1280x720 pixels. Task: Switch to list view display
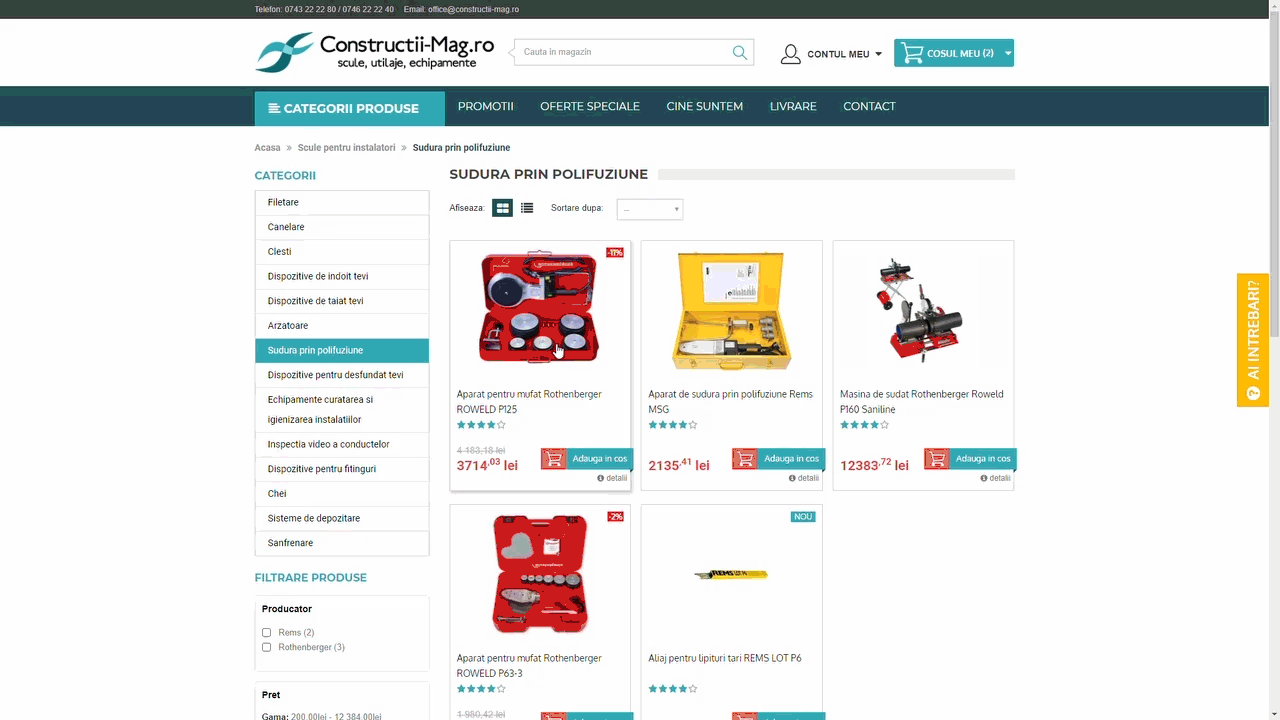pos(527,208)
